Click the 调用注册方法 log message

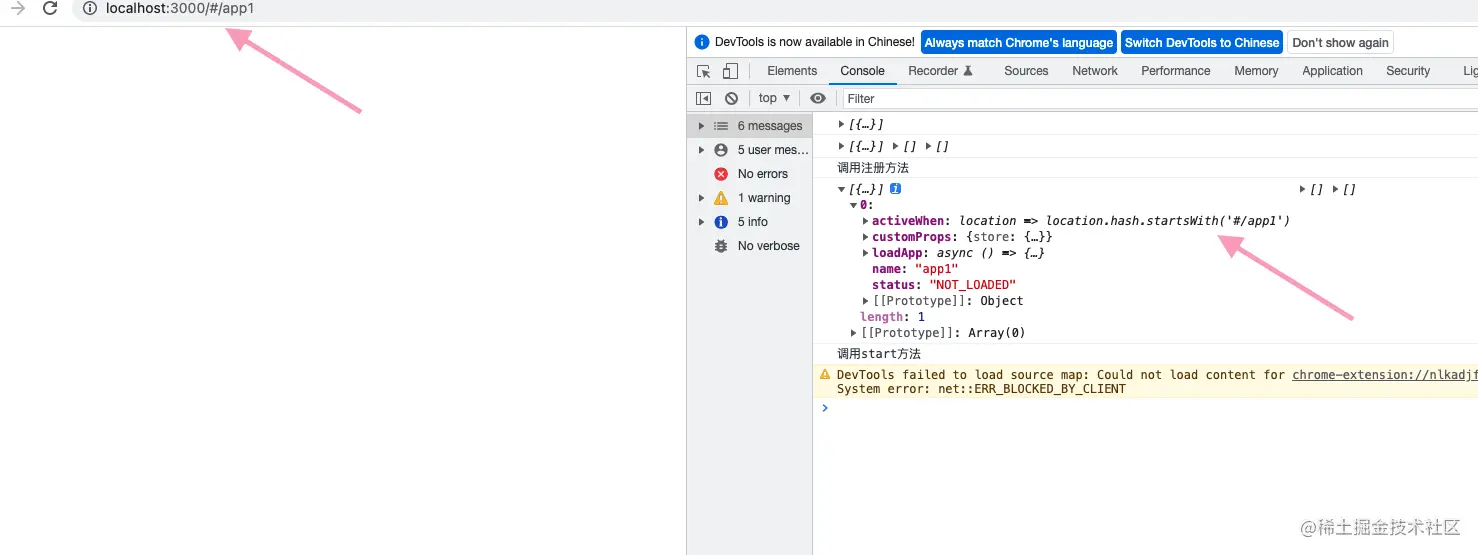pyautogui.click(x=872, y=168)
